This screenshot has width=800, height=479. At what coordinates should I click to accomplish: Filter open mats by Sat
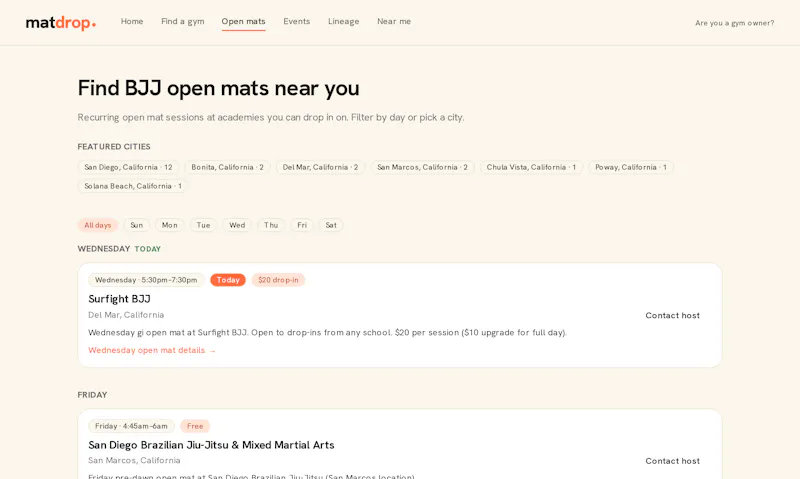pyautogui.click(x=331, y=225)
